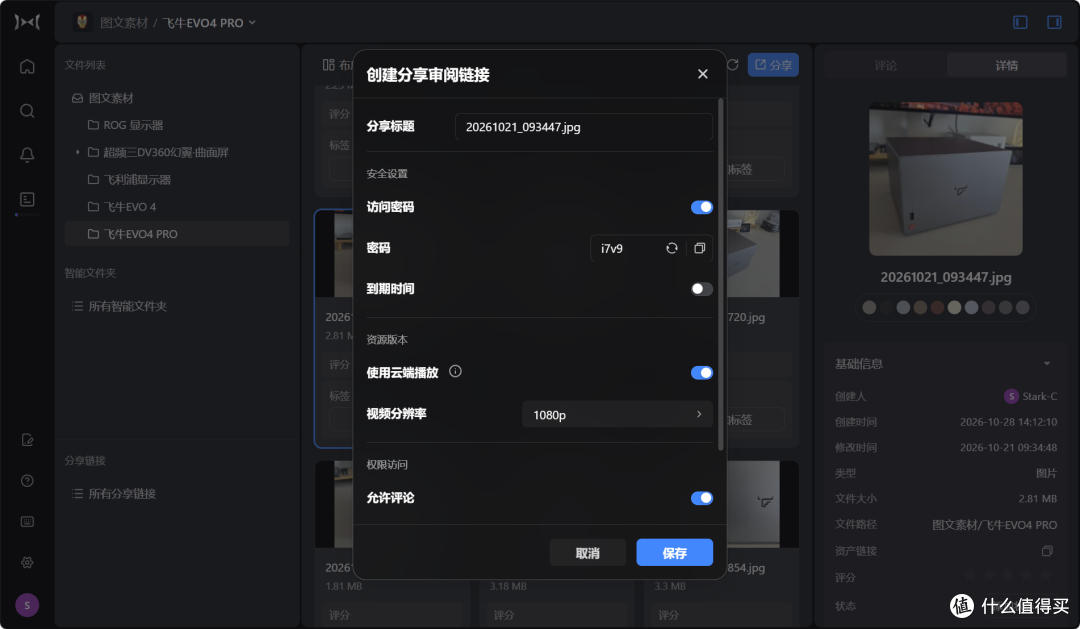Open the notifications bell
The height and width of the screenshot is (629, 1080).
pos(27,155)
